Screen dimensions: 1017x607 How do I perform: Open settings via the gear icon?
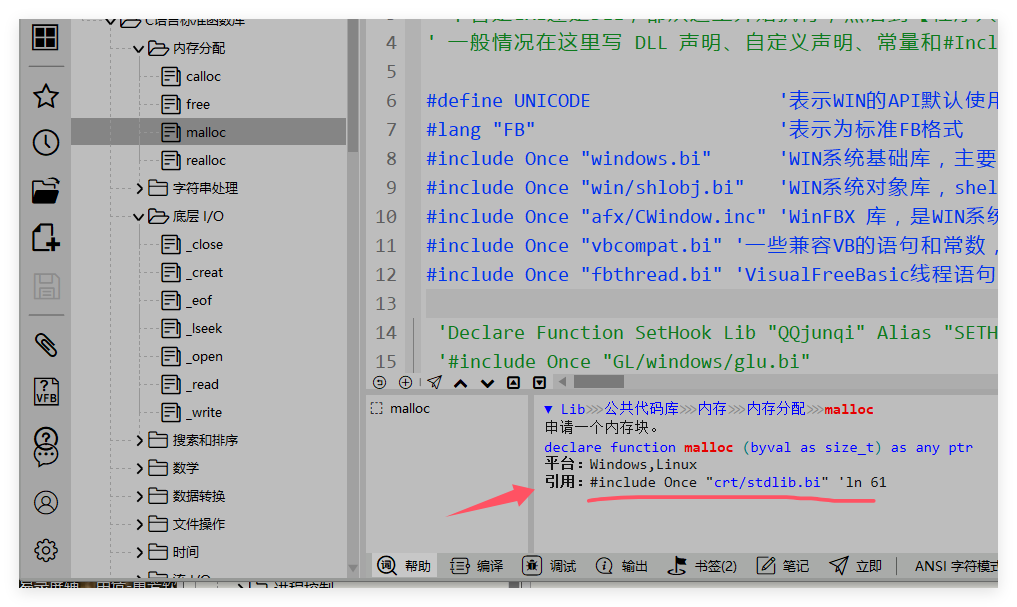(x=46, y=550)
